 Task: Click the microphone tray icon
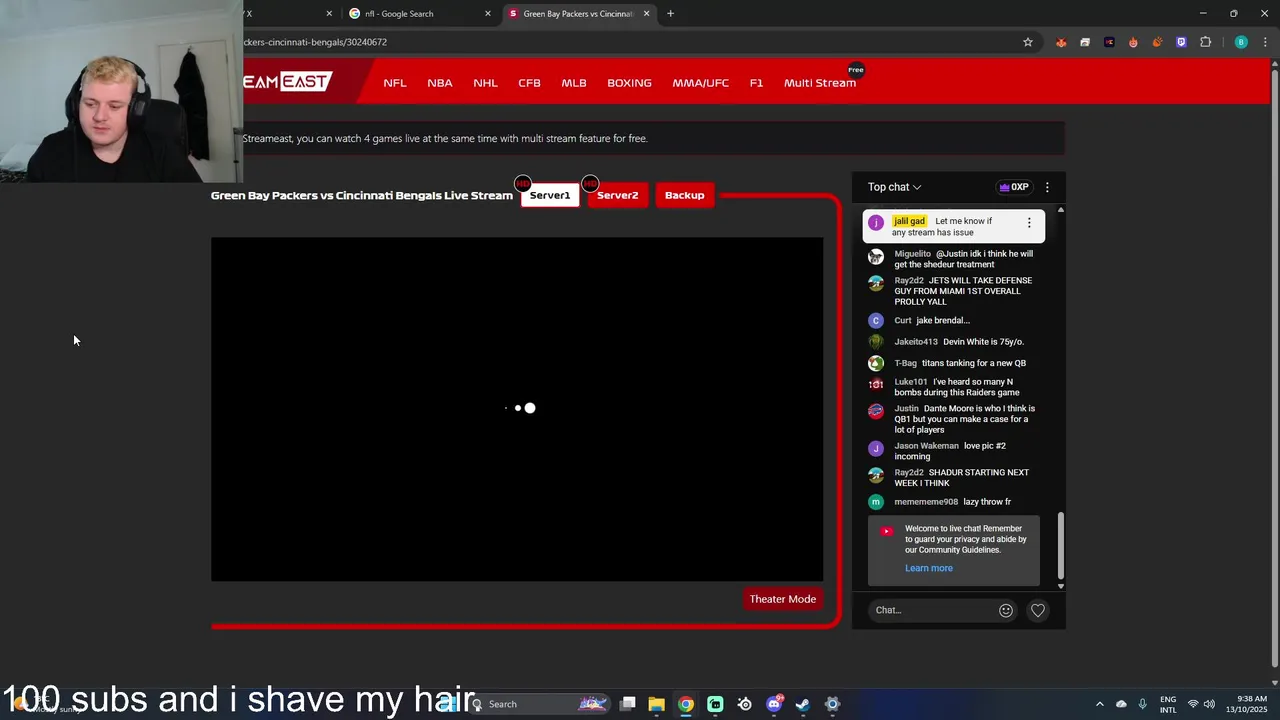pyautogui.click(x=1142, y=704)
